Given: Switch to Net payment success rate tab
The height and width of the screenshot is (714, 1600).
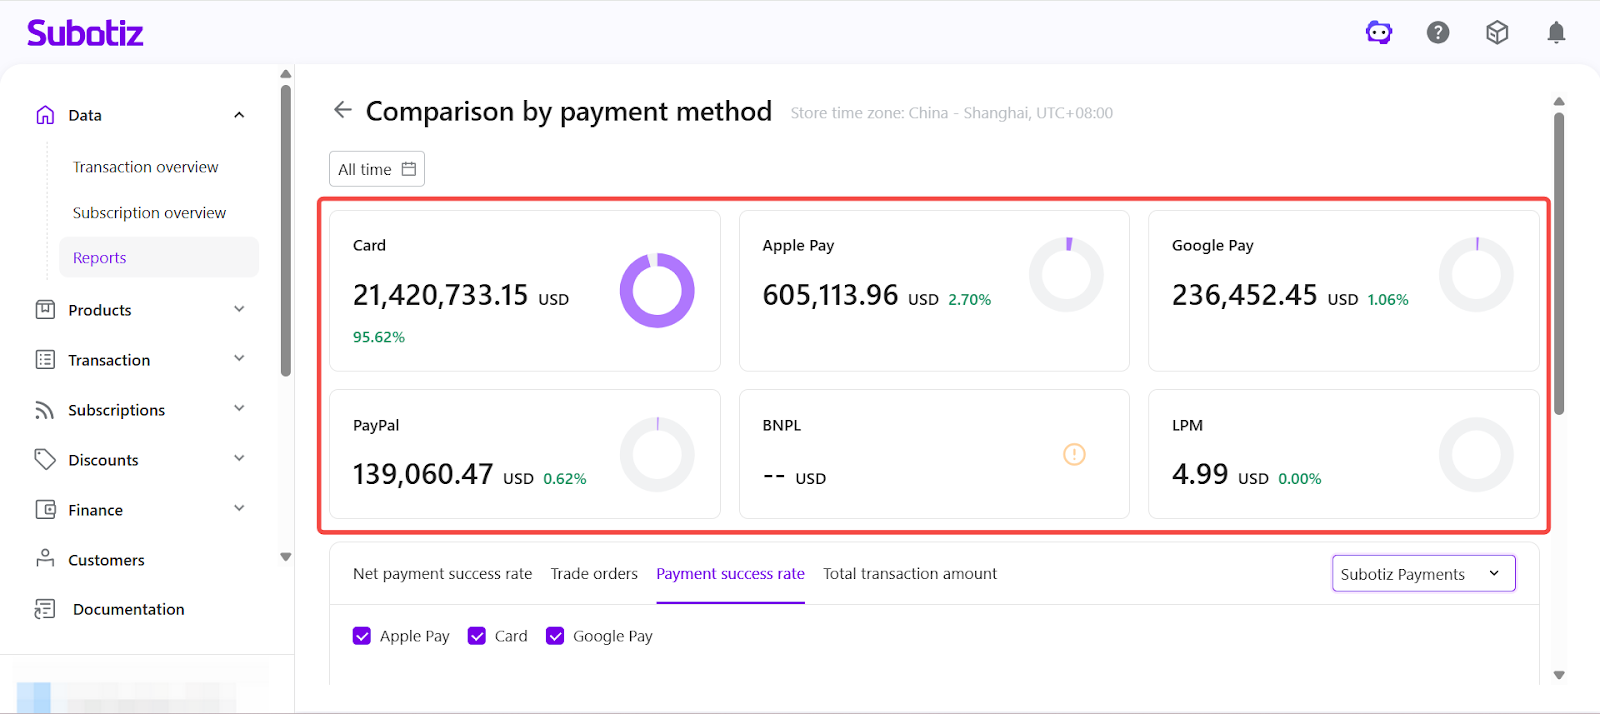Looking at the screenshot, I should (x=442, y=574).
